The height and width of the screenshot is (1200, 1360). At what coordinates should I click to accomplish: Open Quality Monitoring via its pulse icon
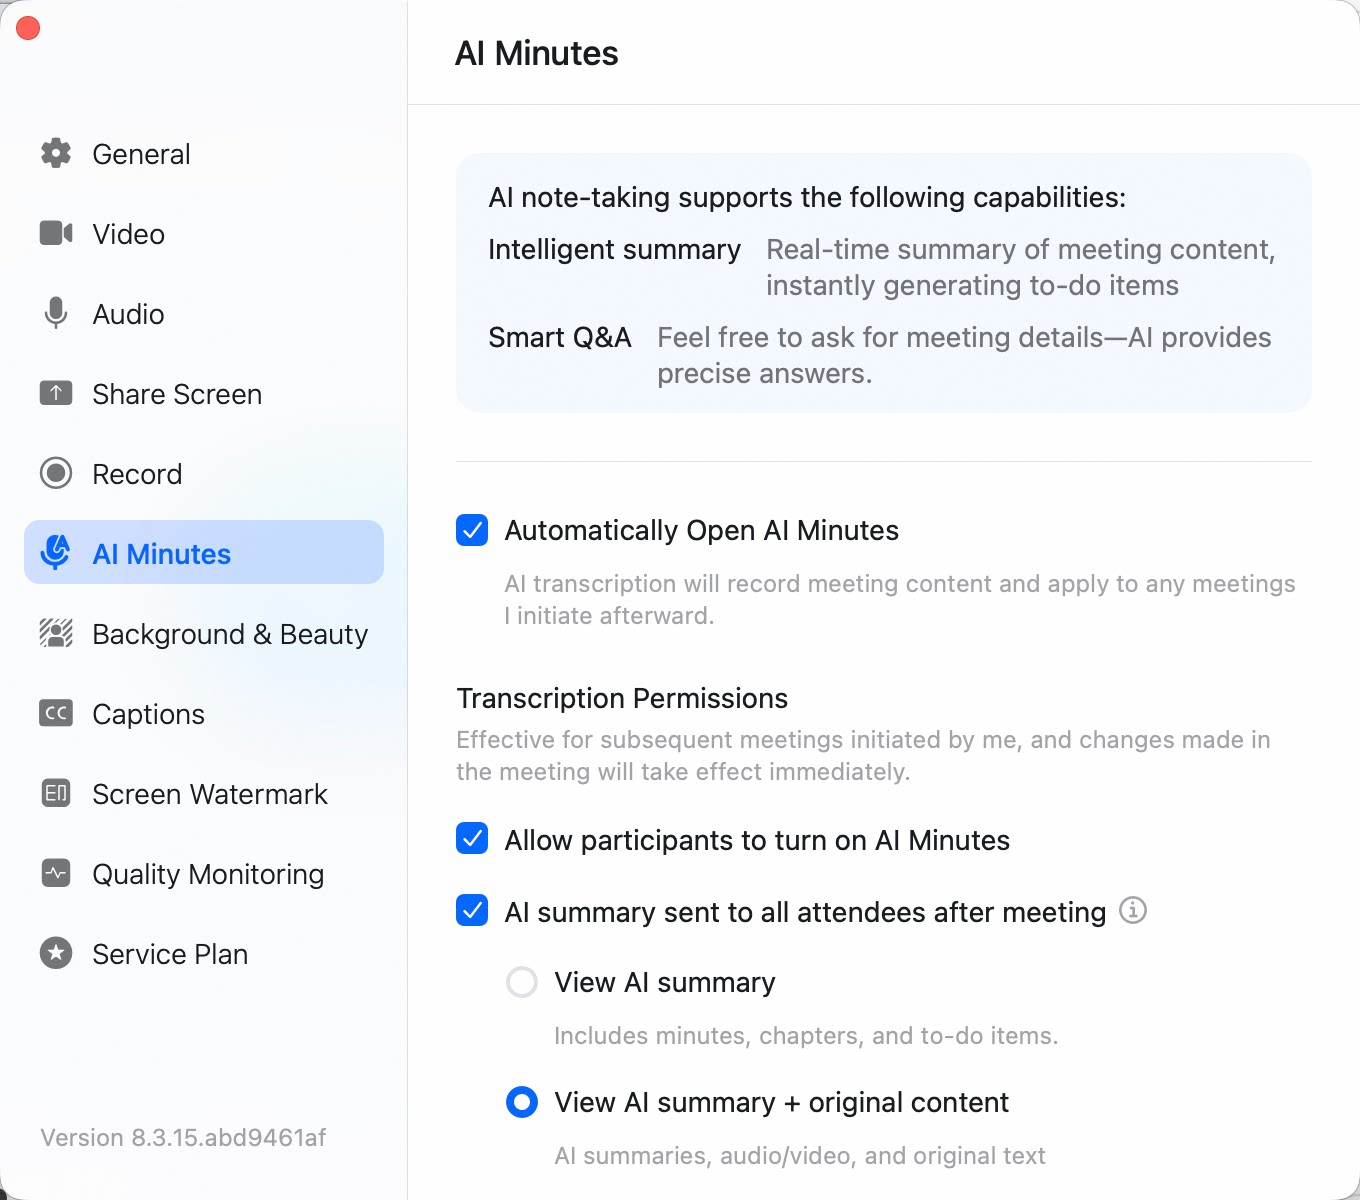pos(56,873)
